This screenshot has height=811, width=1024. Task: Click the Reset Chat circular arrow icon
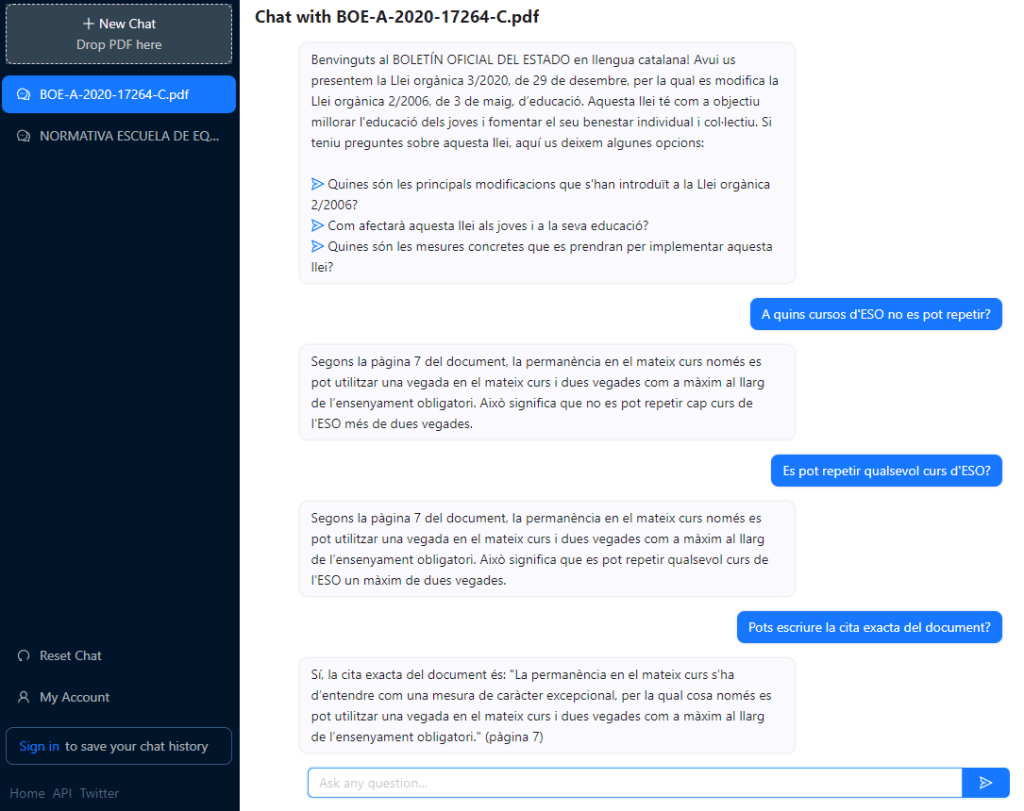(24, 656)
